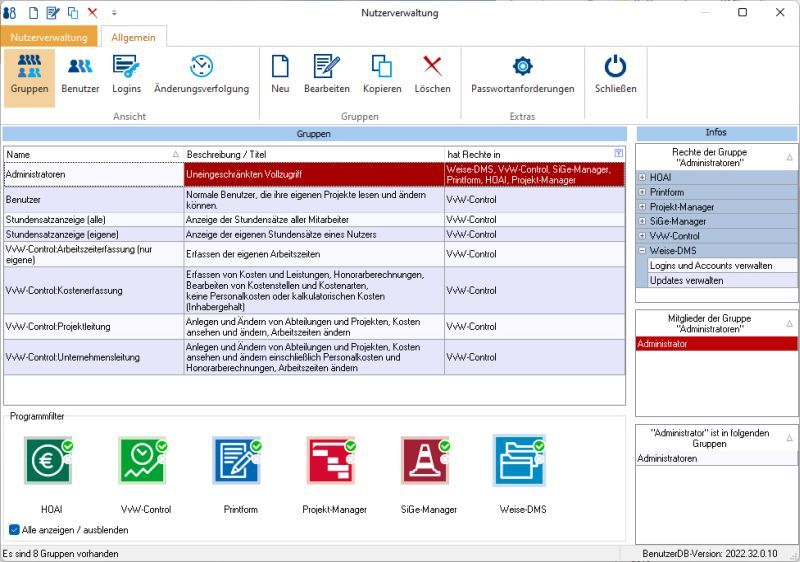Expand the SiGe-Manager rights node
The height and width of the screenshot is (562, 800).
[x=642, y=221]
